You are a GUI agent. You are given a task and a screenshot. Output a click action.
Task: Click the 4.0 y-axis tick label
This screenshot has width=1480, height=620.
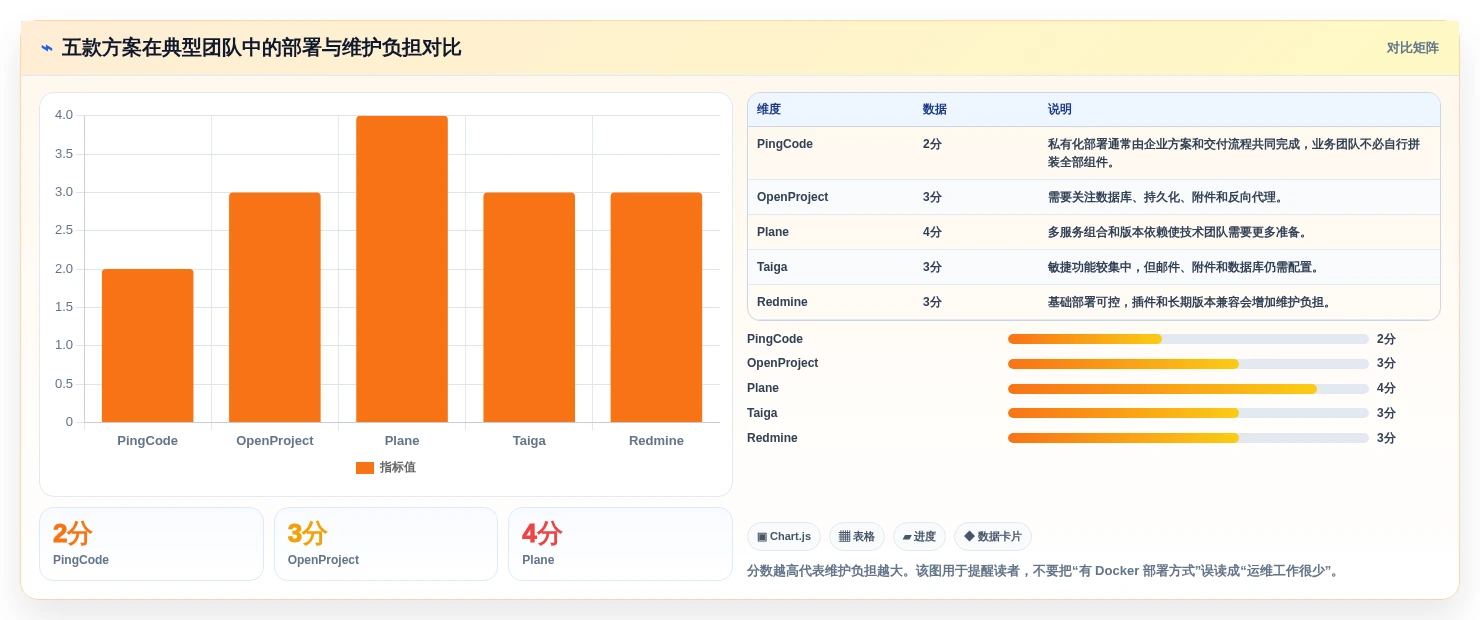click(64, 115)
